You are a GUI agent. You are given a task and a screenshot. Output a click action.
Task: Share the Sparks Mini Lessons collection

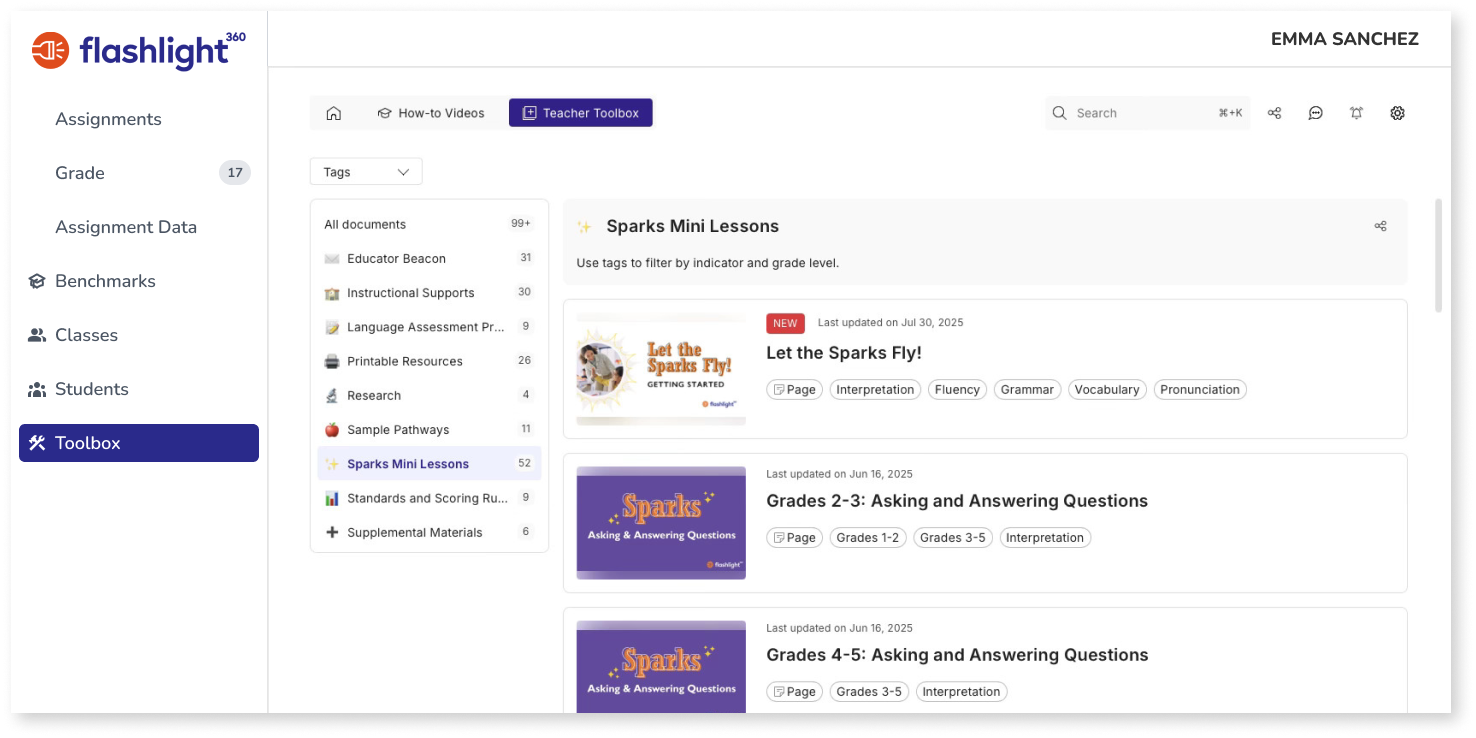[x=1380, y=226]
